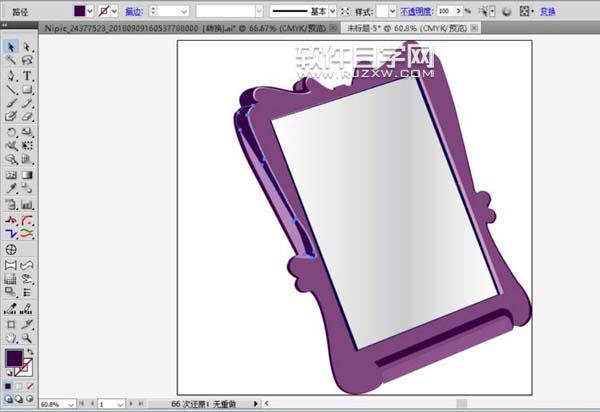Viewport: 600px width, 412px height.
Task: Adjust stroke weight stepper arrows
Action: coord(153,11)
